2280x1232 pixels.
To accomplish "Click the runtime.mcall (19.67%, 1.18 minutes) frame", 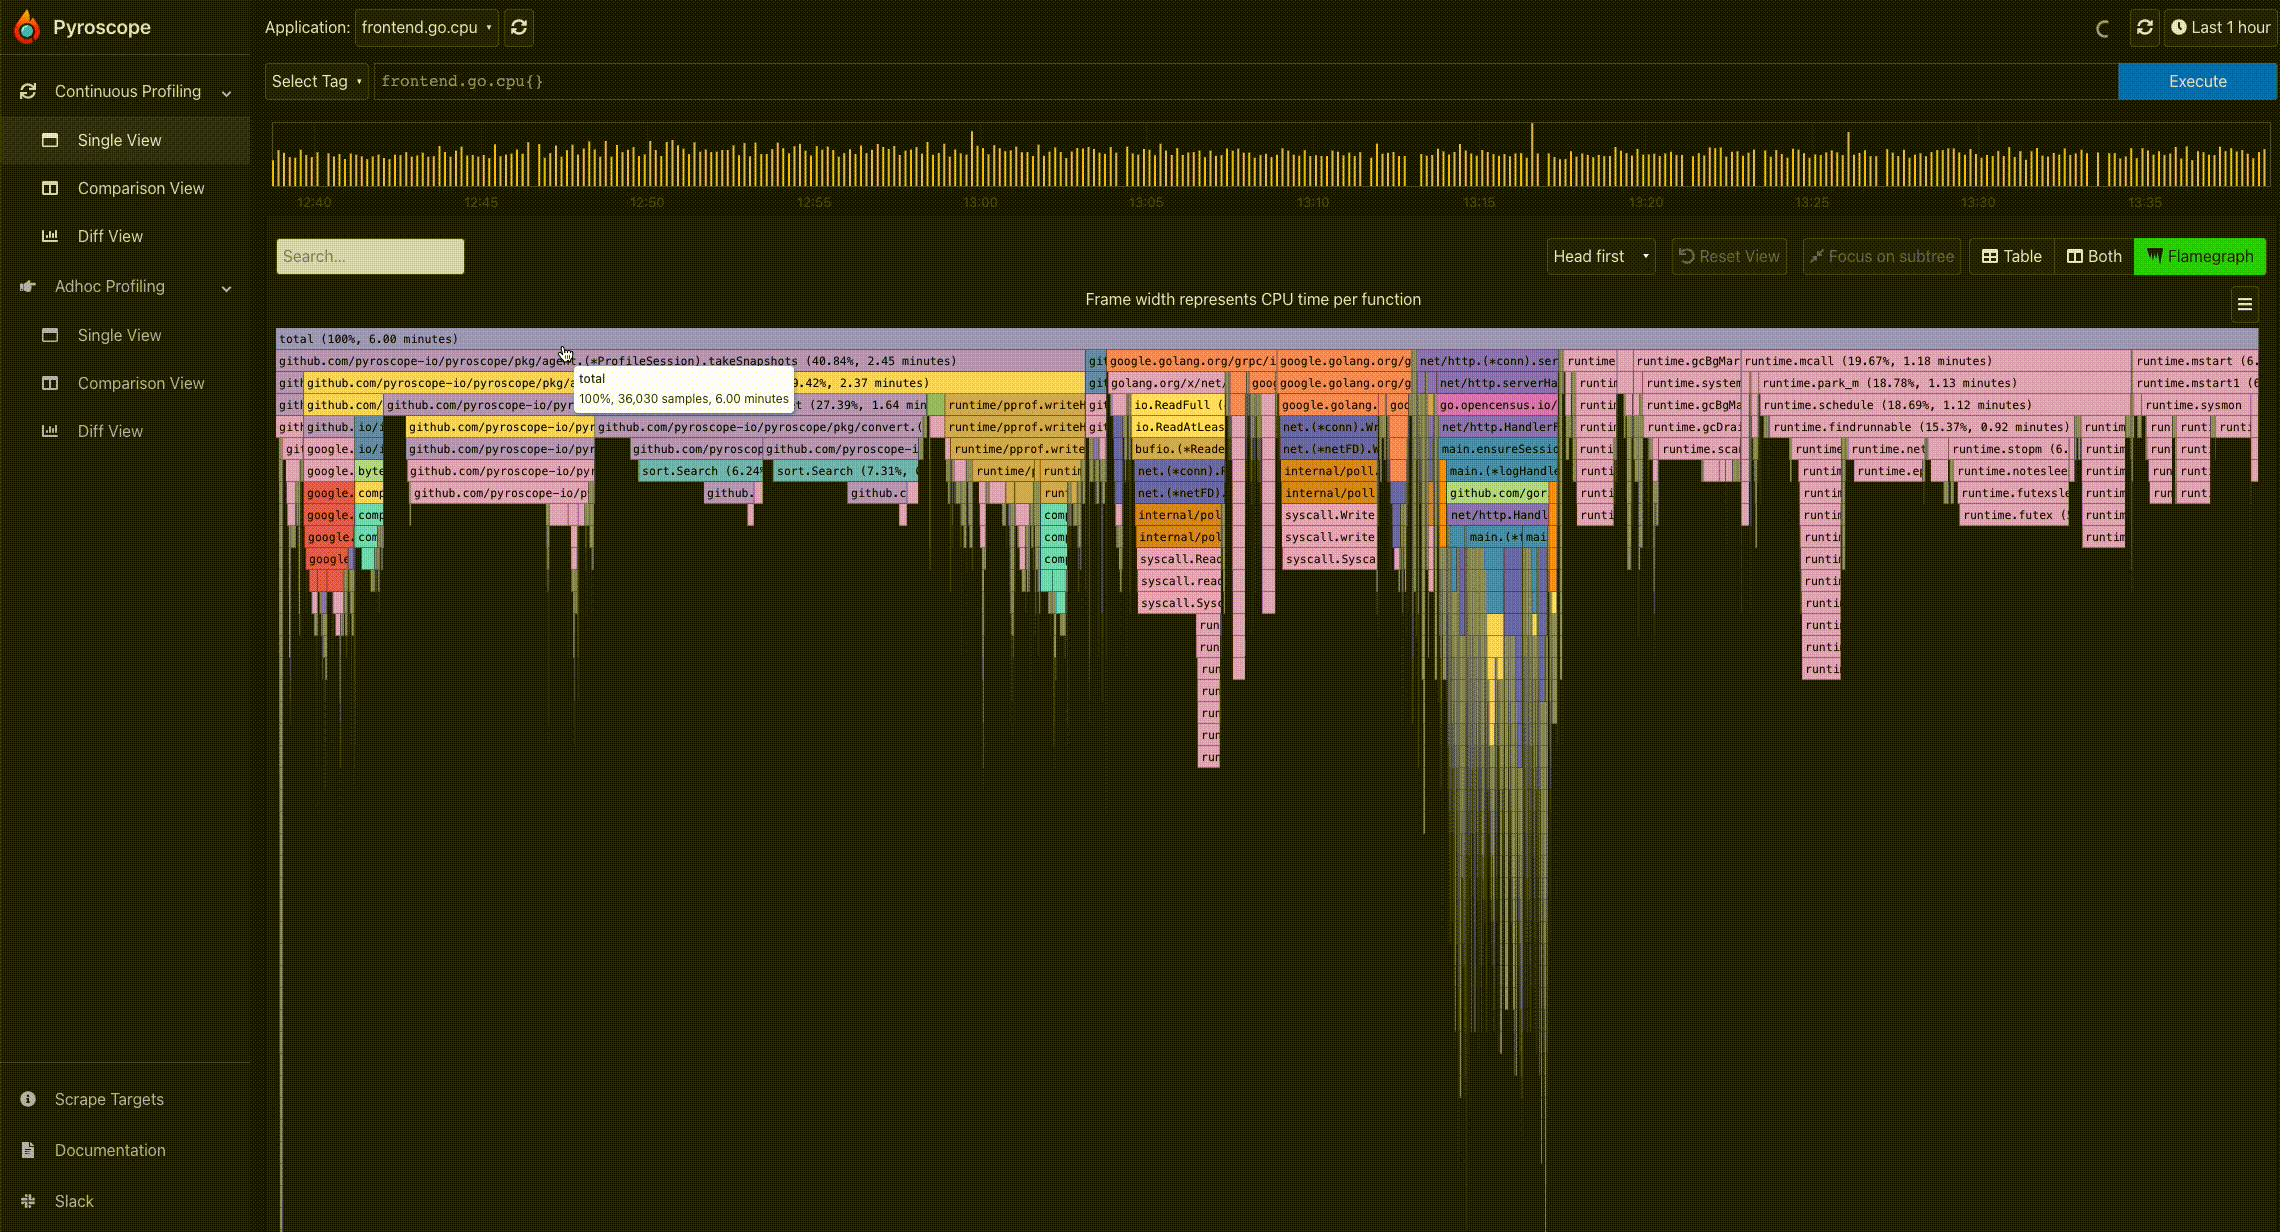I will pyautogui.click(x=1936, y=361).
